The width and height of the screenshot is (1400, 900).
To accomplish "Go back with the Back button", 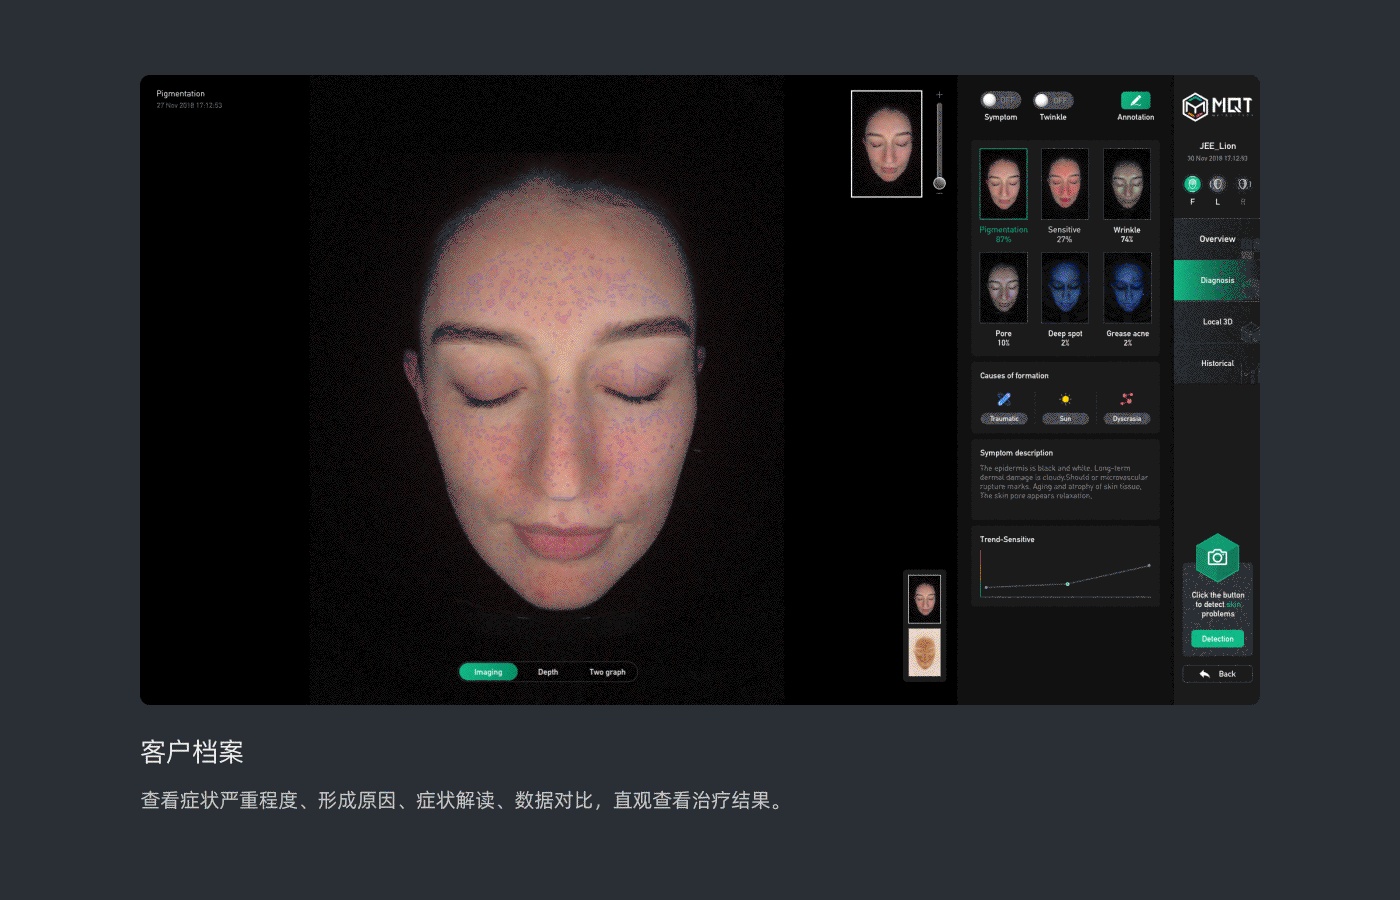I will click(x=1217, y=674).
